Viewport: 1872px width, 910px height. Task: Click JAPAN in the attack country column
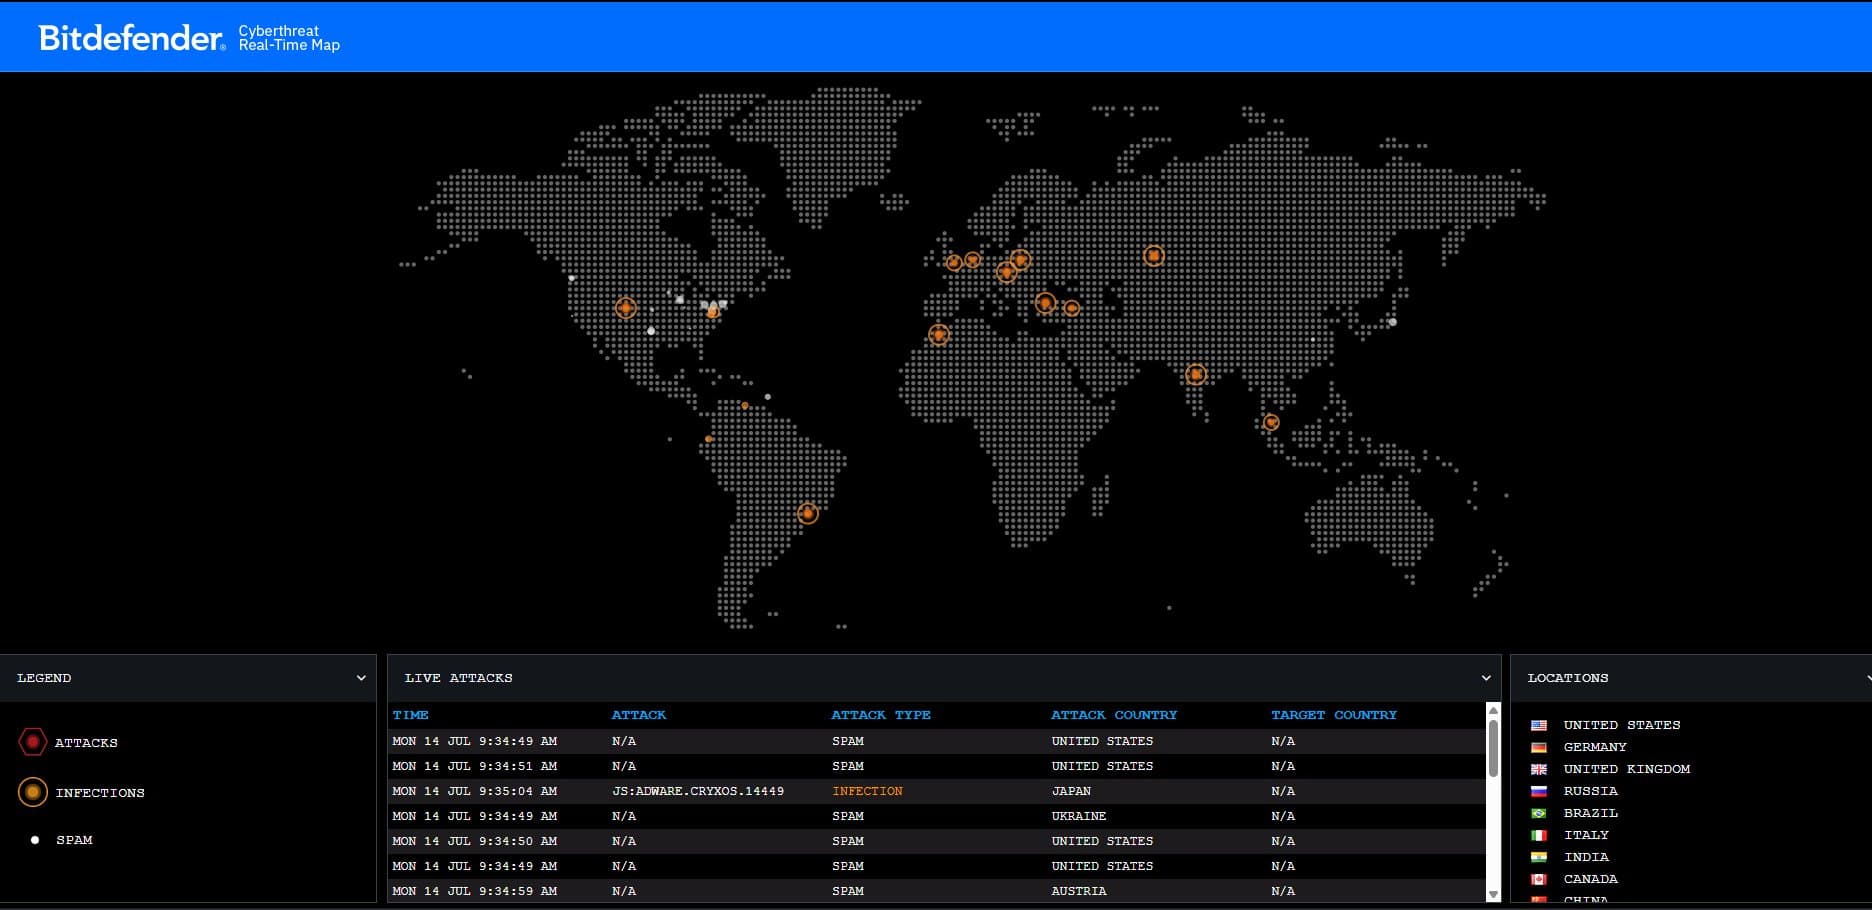[x=1071, y=791]
